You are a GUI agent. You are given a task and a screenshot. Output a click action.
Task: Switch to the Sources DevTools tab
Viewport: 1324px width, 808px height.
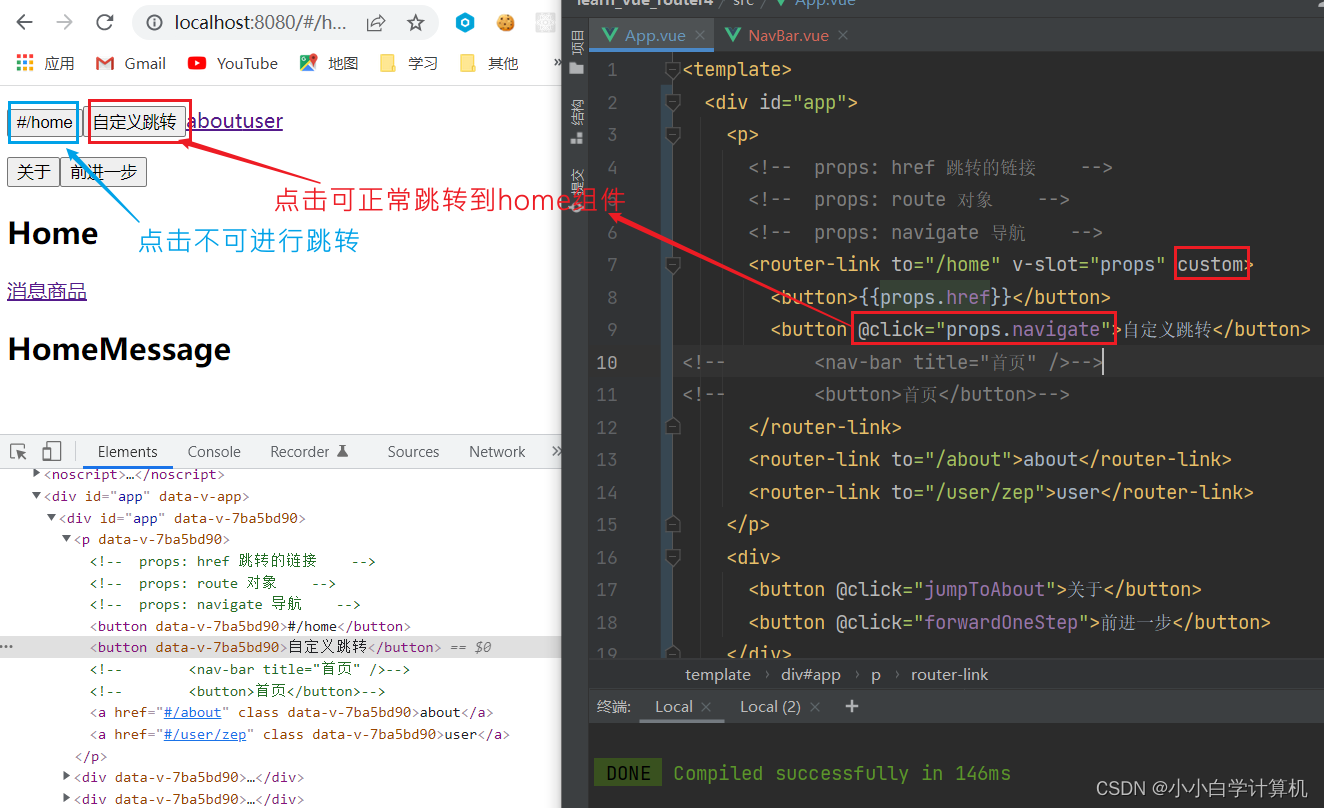click(x=413, y=452)
